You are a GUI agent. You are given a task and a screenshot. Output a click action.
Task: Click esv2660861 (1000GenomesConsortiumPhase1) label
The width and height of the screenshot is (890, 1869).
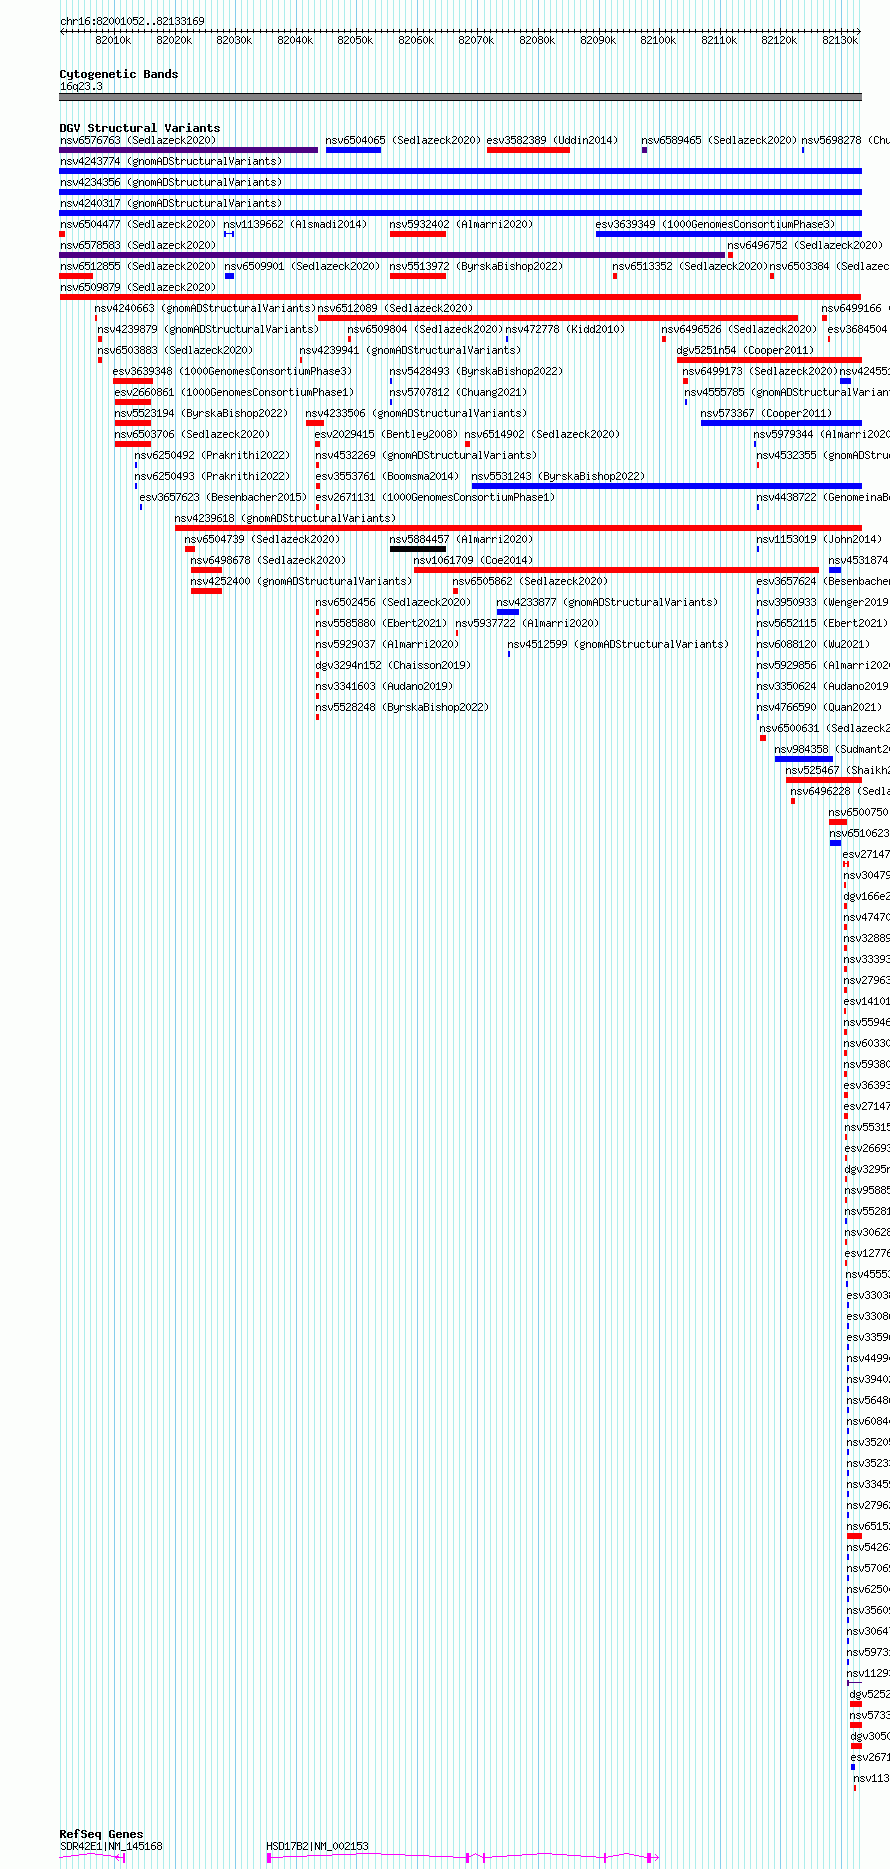point(234,392)
